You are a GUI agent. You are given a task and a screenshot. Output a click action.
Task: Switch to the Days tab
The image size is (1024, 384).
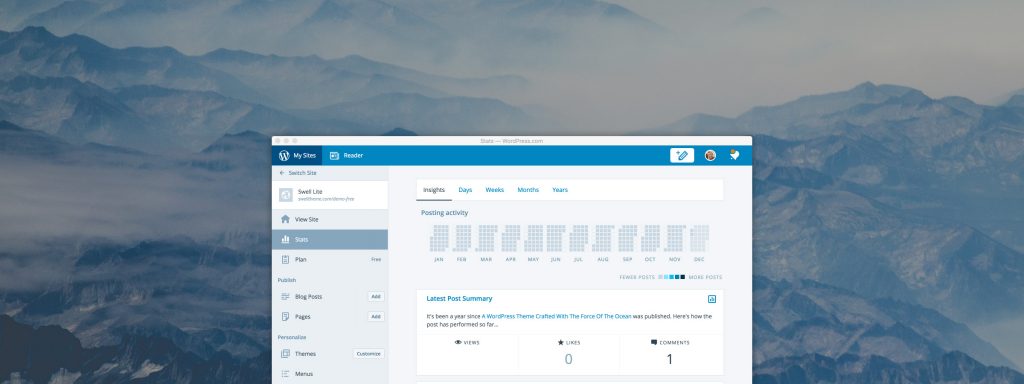point(465,190)
